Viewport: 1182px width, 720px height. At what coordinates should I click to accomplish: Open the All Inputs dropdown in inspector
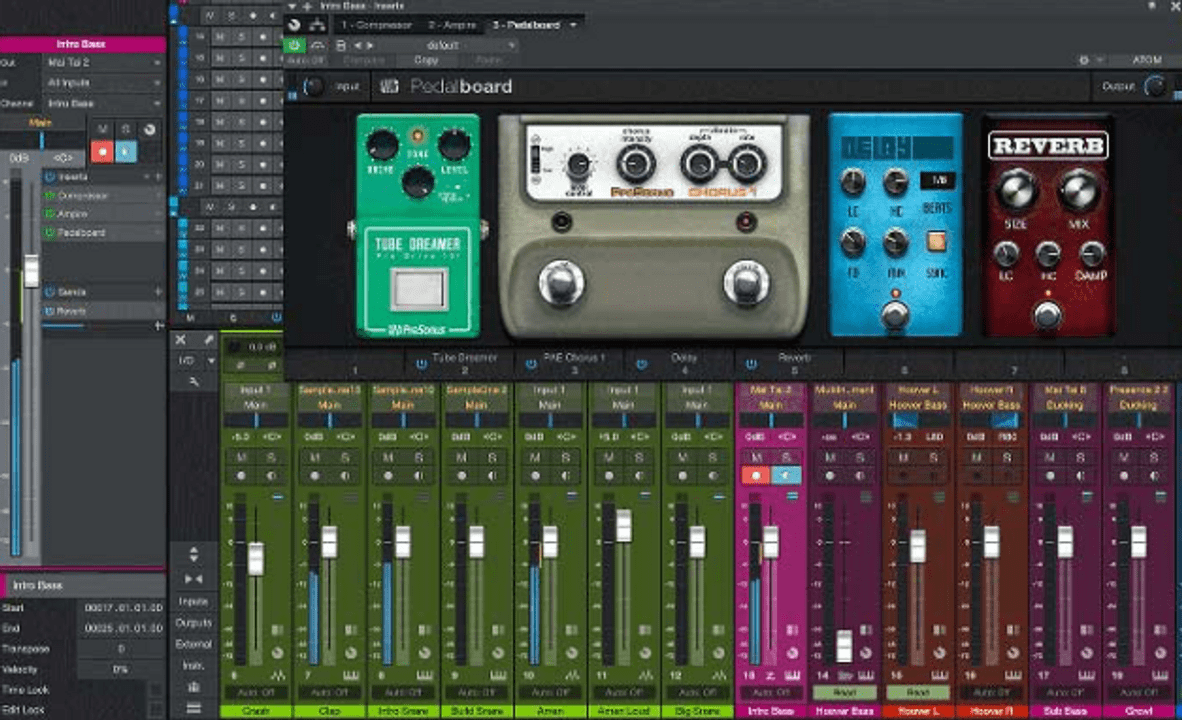(x=103, y=83)
